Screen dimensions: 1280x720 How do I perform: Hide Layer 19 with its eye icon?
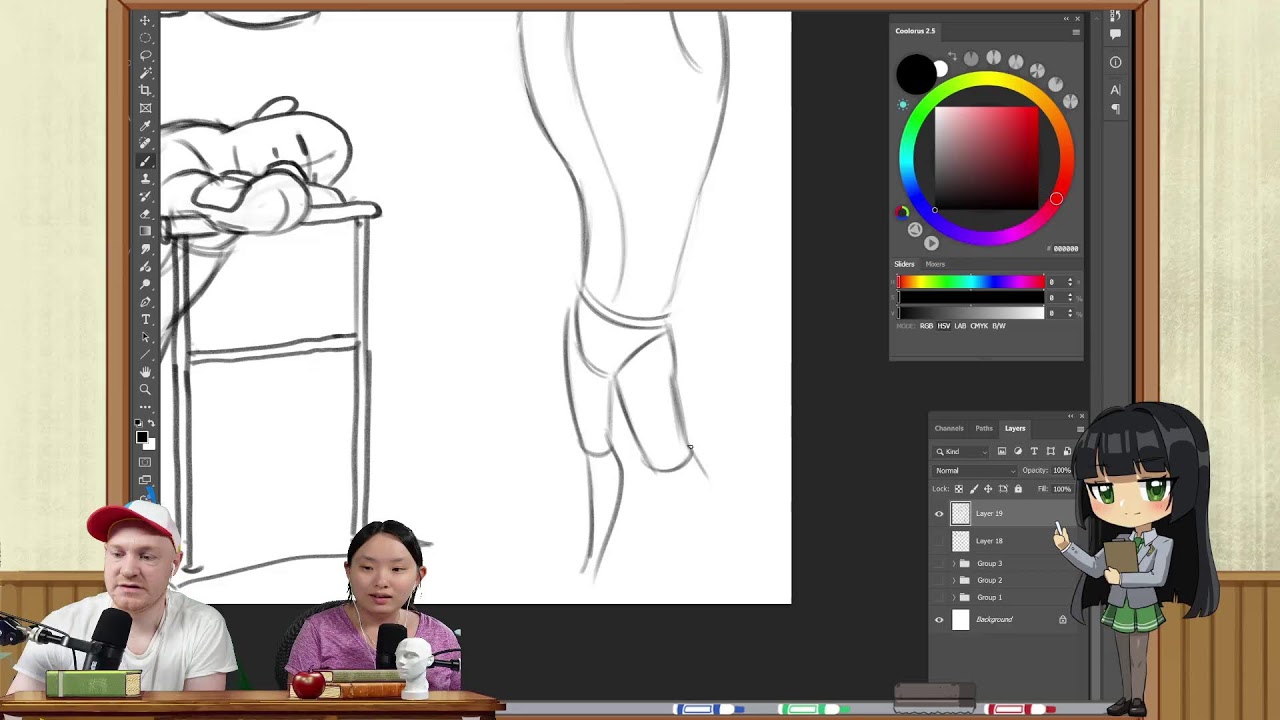(939, 513)
